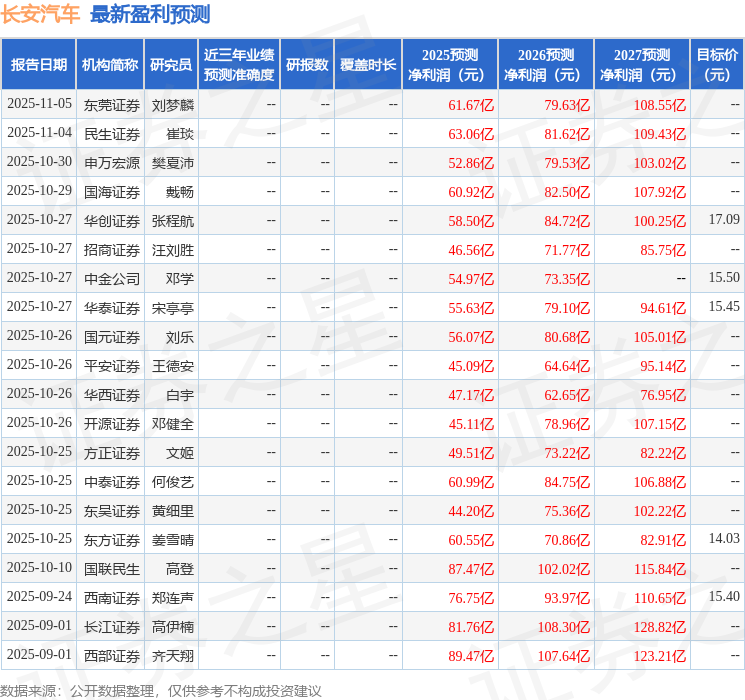The height and width of the screenshot is (700, 745).
Task: Select analyst 王德安
Action: 173,366
